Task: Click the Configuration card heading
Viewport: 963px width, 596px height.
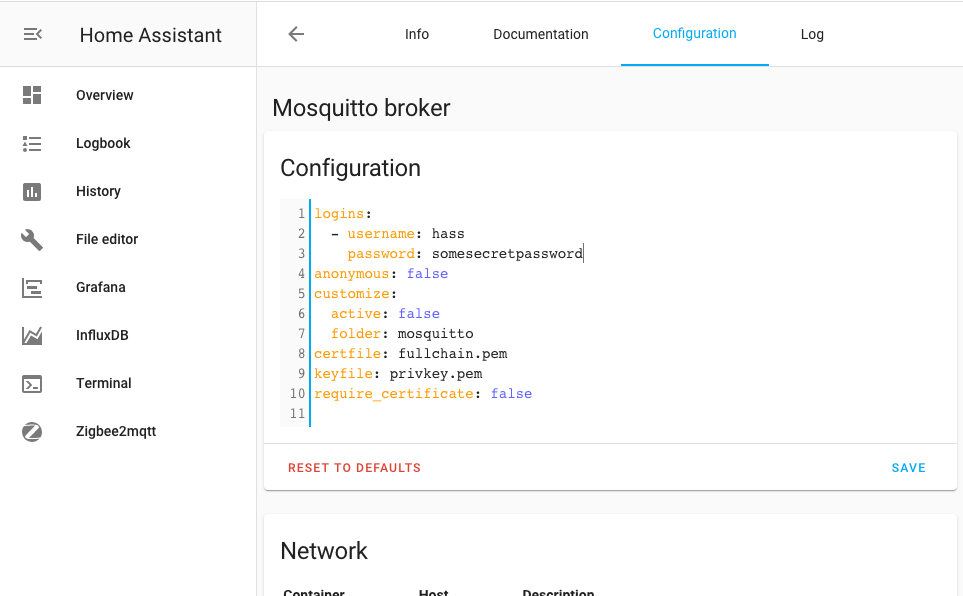Action: click(x=350, y=168)
